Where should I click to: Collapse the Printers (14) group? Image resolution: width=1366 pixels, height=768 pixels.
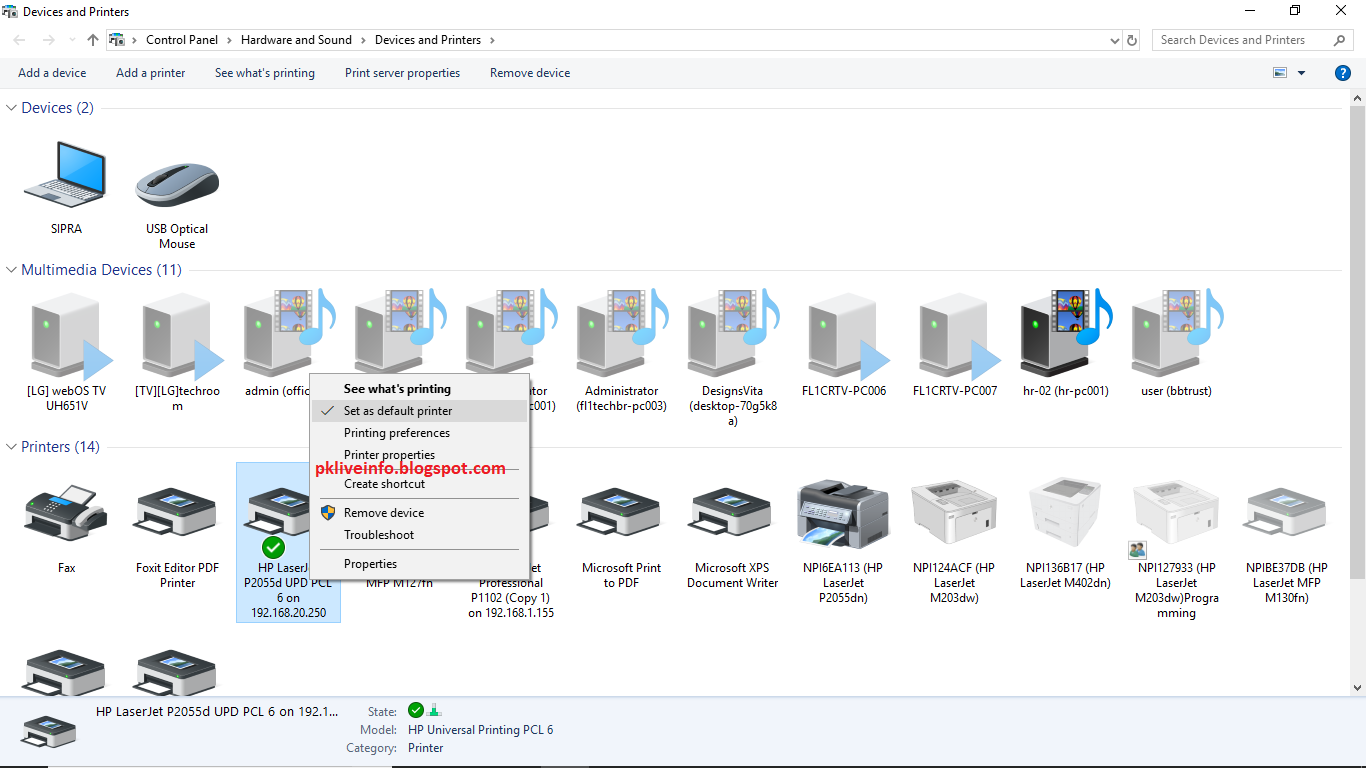pyautogui.click(x=12, y=447)
